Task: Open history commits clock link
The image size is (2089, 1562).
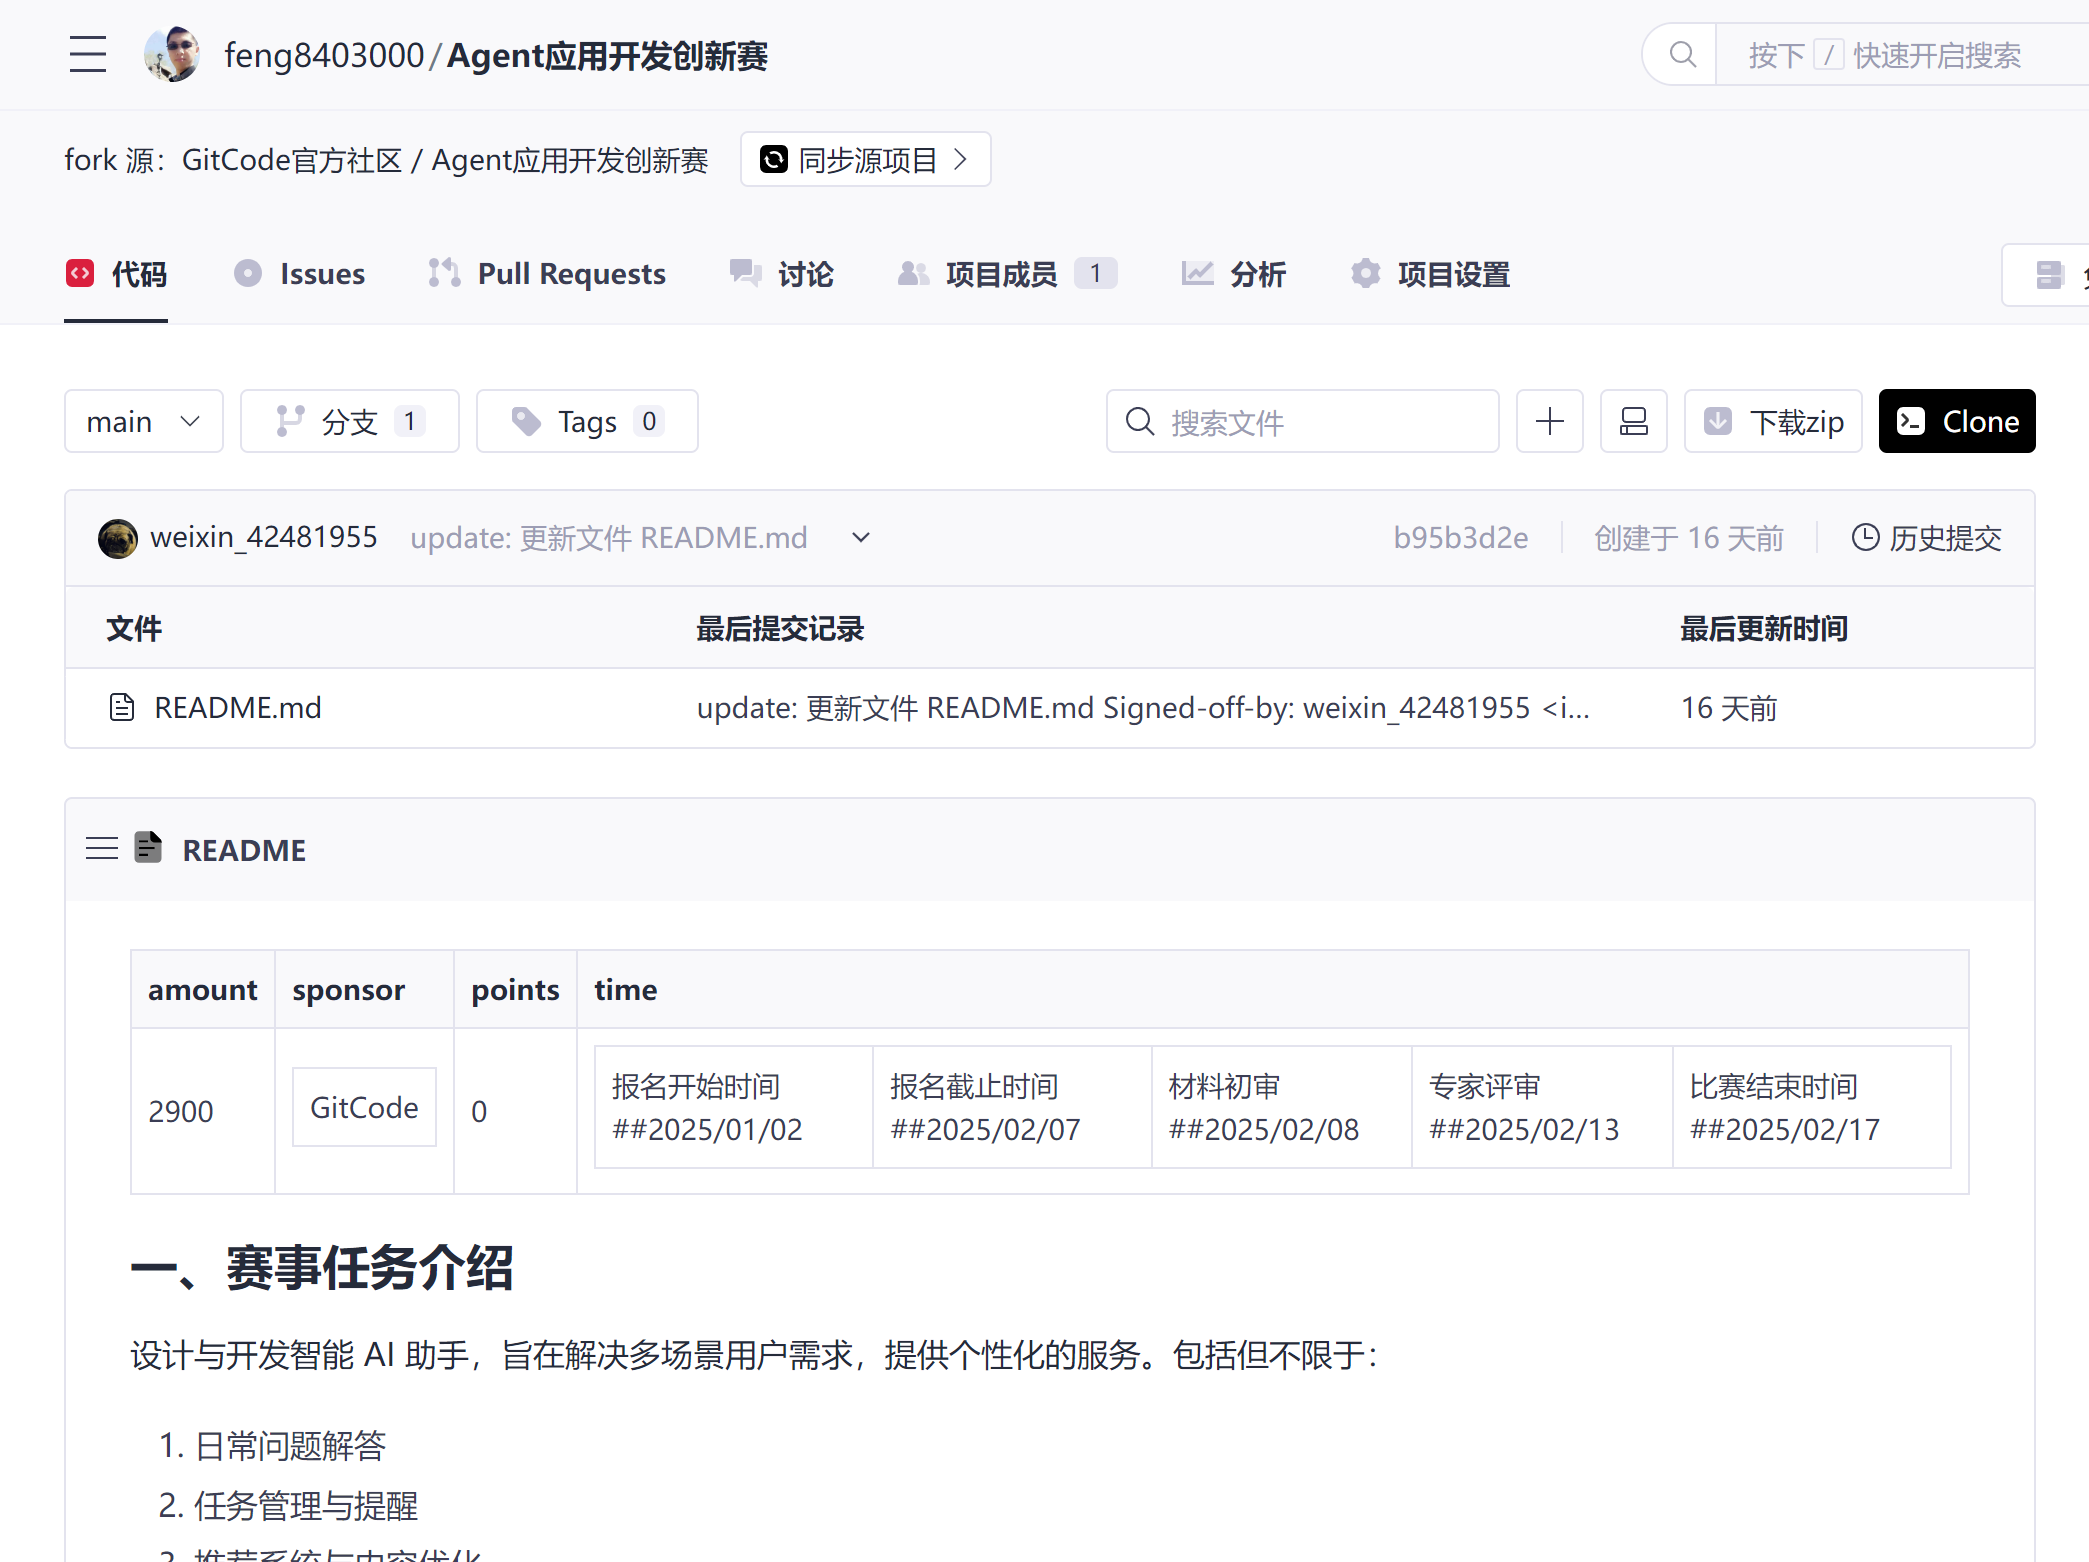Action: [1926, 538]
